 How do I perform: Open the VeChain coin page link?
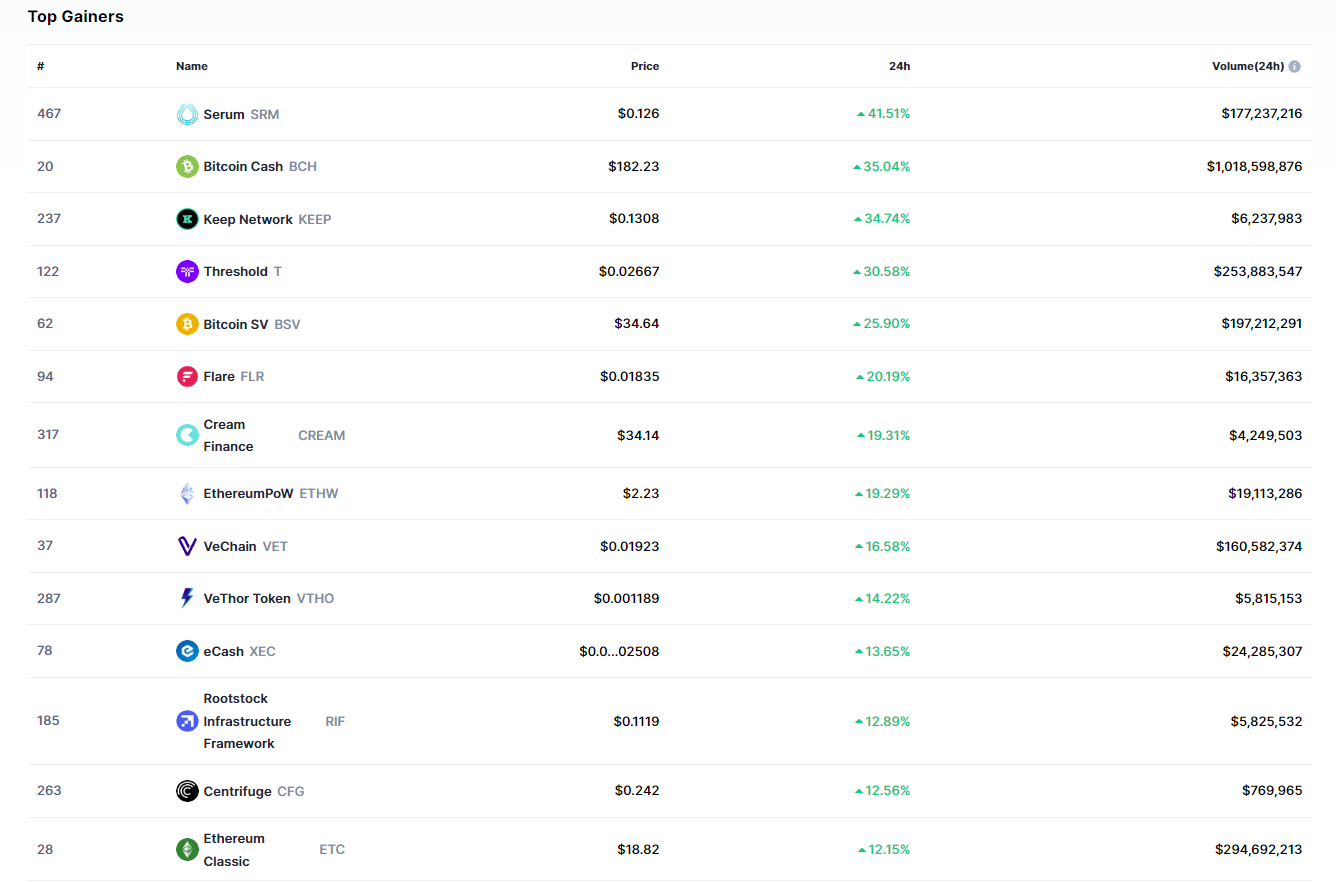point(230,546)
